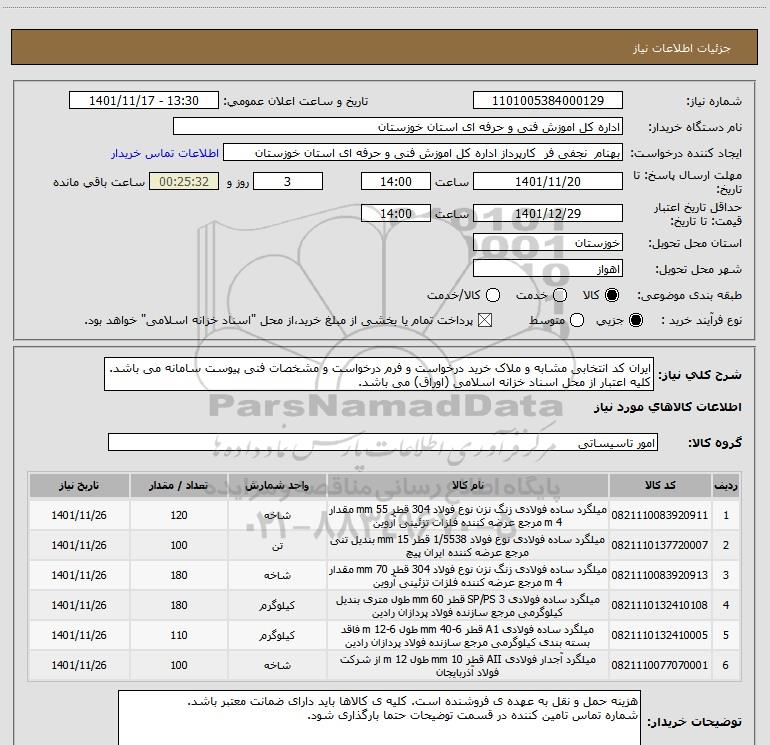Select the خدمت radio button
Screen dimensions: 770x745
pyautogui.click(x=560, y=296)
